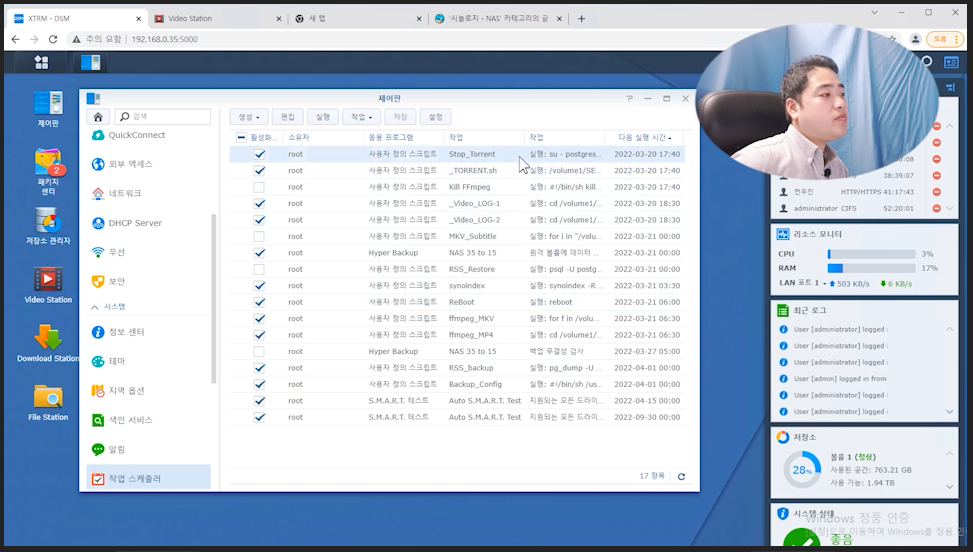Open 패키지 센터 desktop icon
The height and width of the screenshot is (552, 973).
(48, 172)
